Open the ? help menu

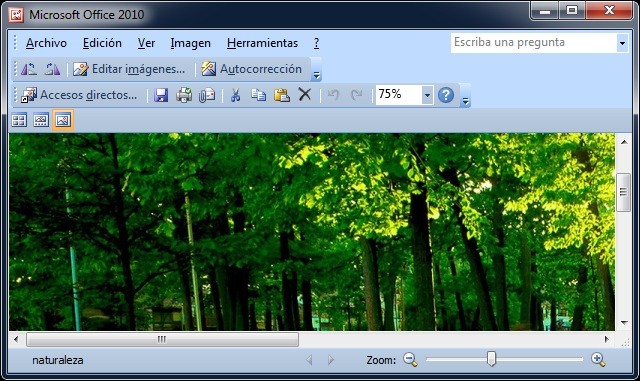click(x=316, y=43)
